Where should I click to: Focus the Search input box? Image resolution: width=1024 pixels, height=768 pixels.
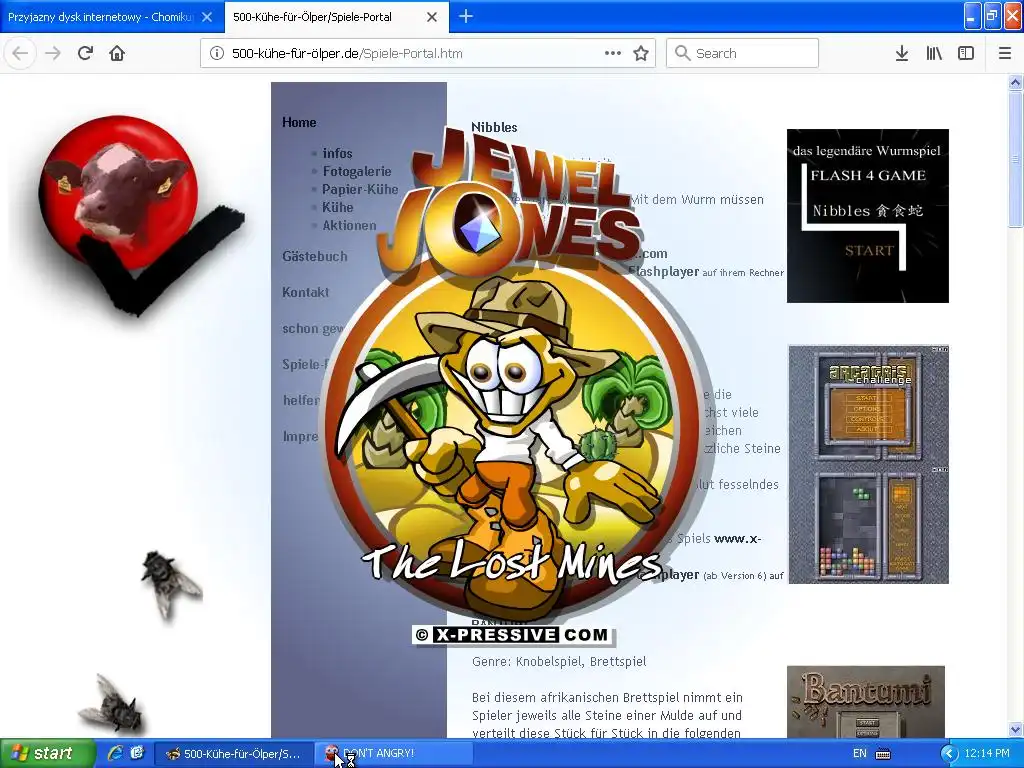tap(742, 54)
